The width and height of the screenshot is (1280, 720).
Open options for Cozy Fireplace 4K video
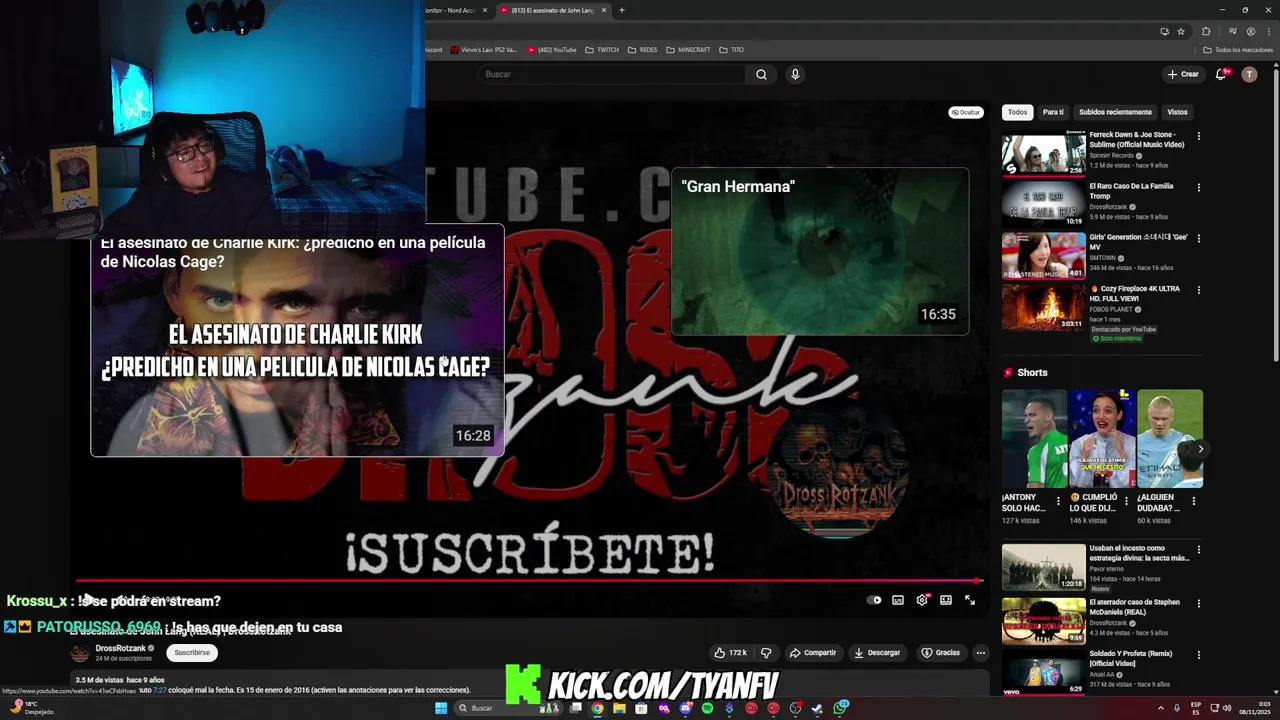(x=1198, y=290)
